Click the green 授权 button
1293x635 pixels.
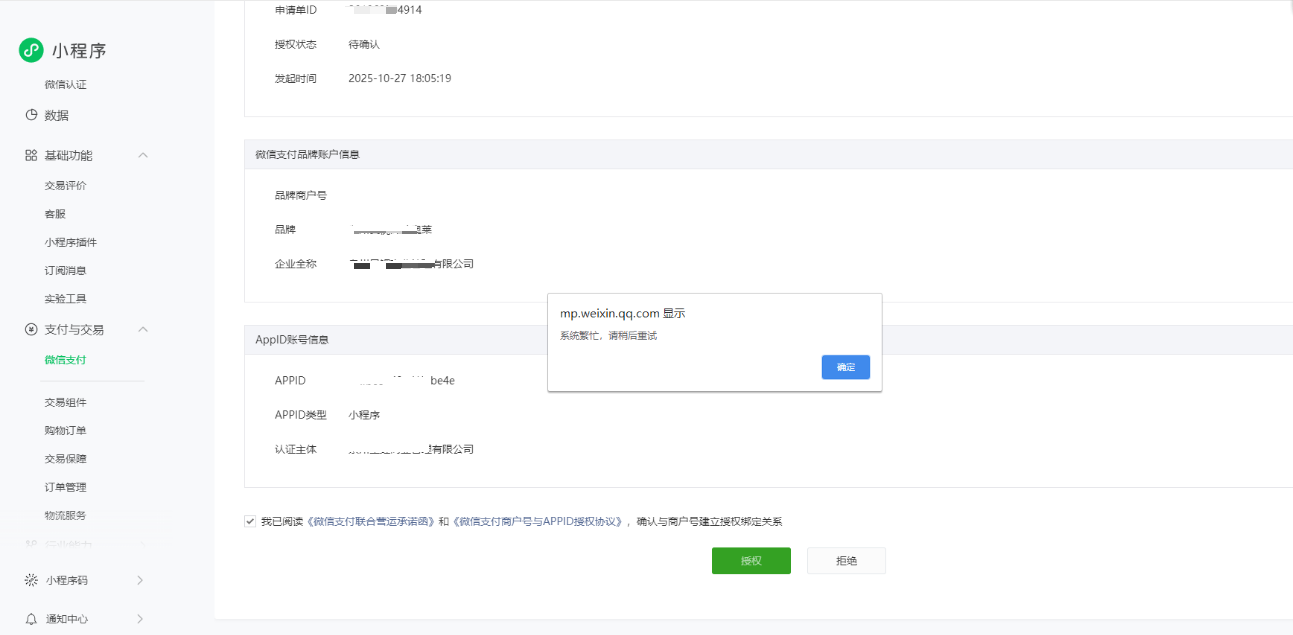coord(751,561)
